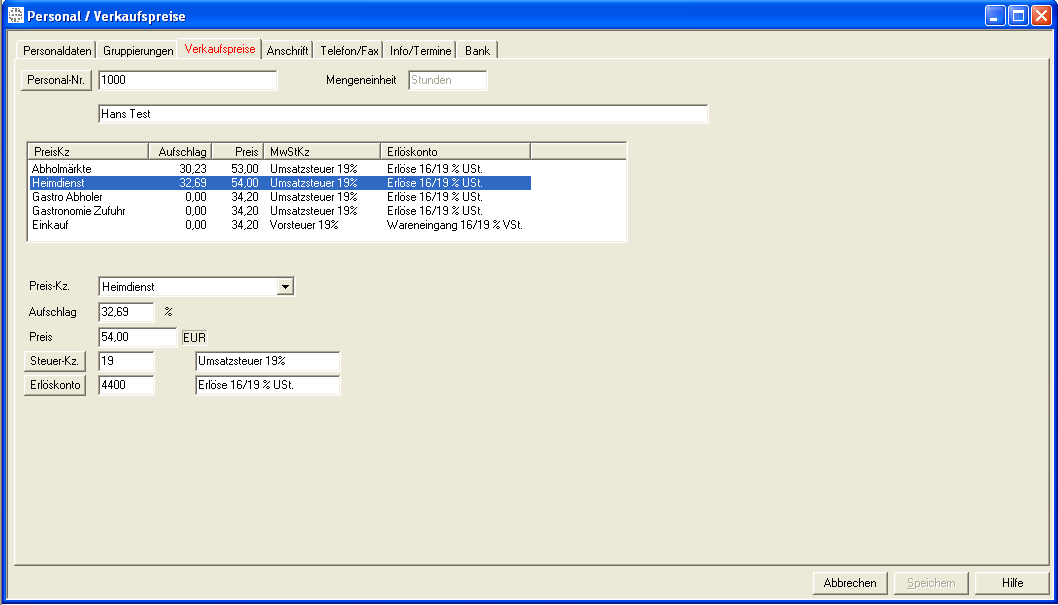Click the Erlöskonto button
Viewport: 1058px width, 605px height.
coord(55,385)
